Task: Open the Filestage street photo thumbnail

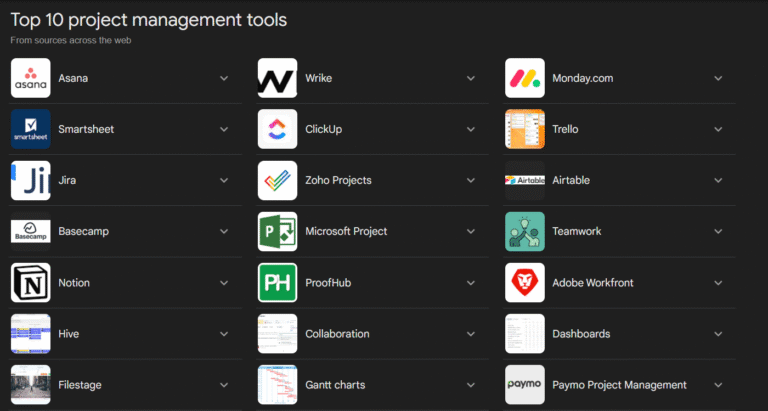Action: [x=30, y=385]
